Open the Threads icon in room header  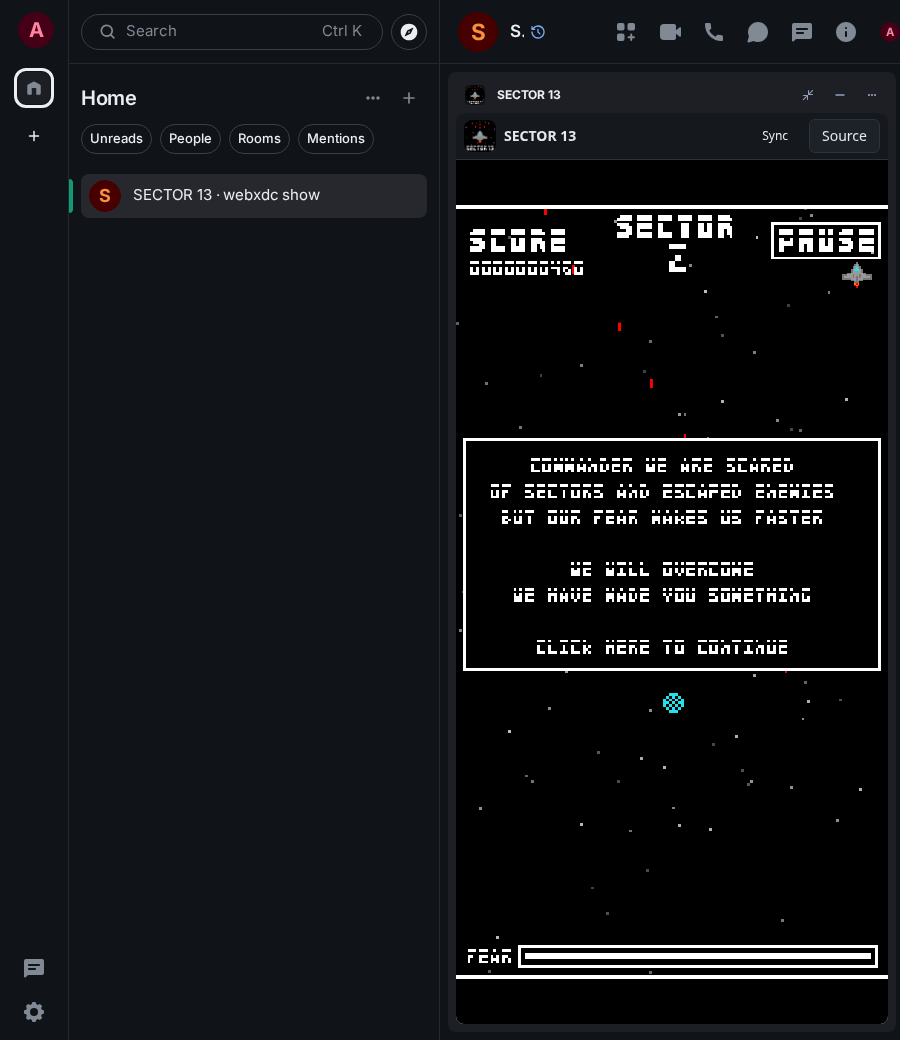pos(802,32)
